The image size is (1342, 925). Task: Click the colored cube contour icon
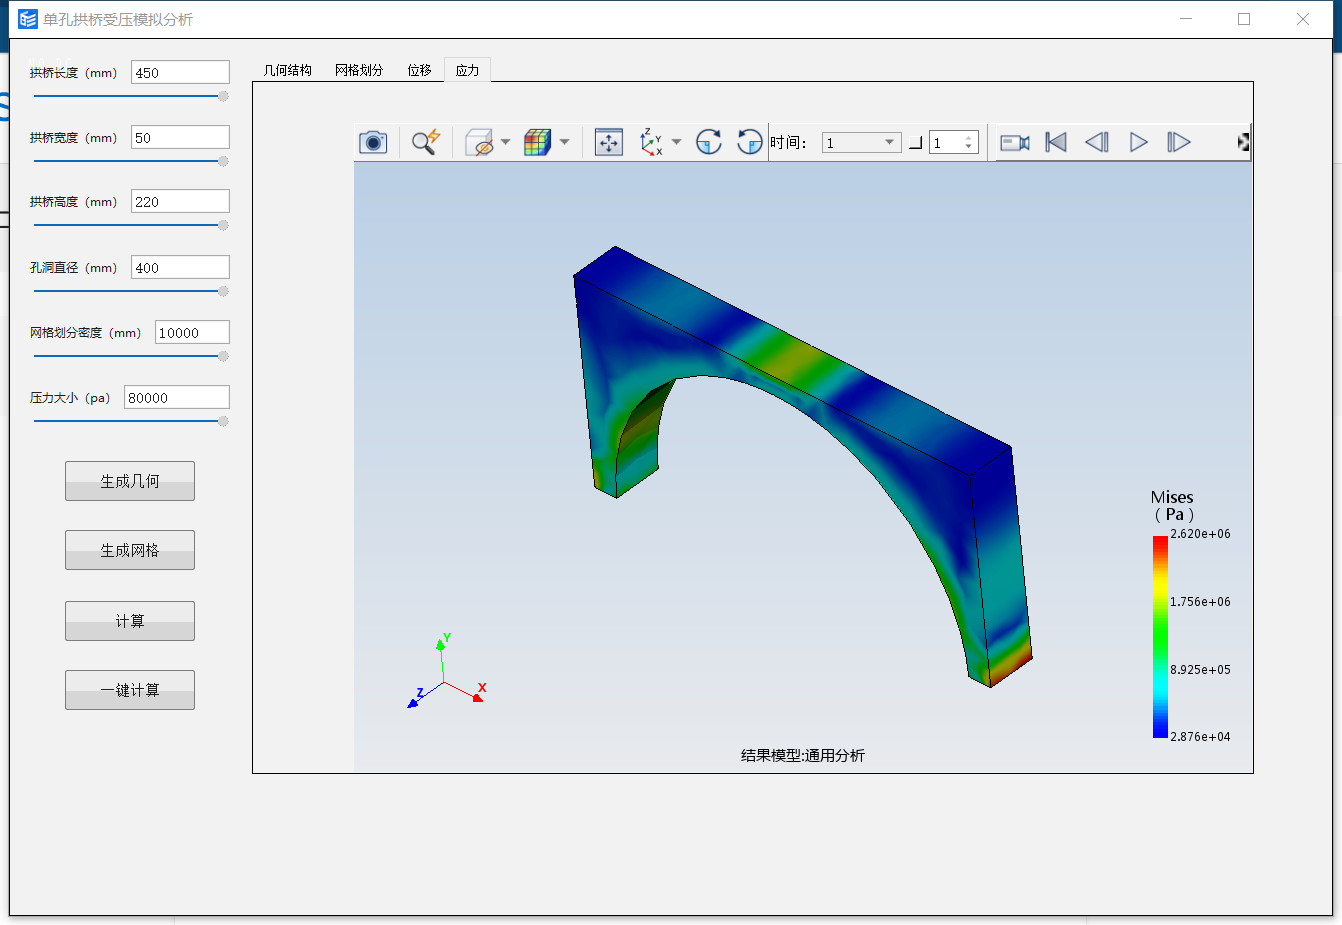pyautogui.click(x=538, y=142)
